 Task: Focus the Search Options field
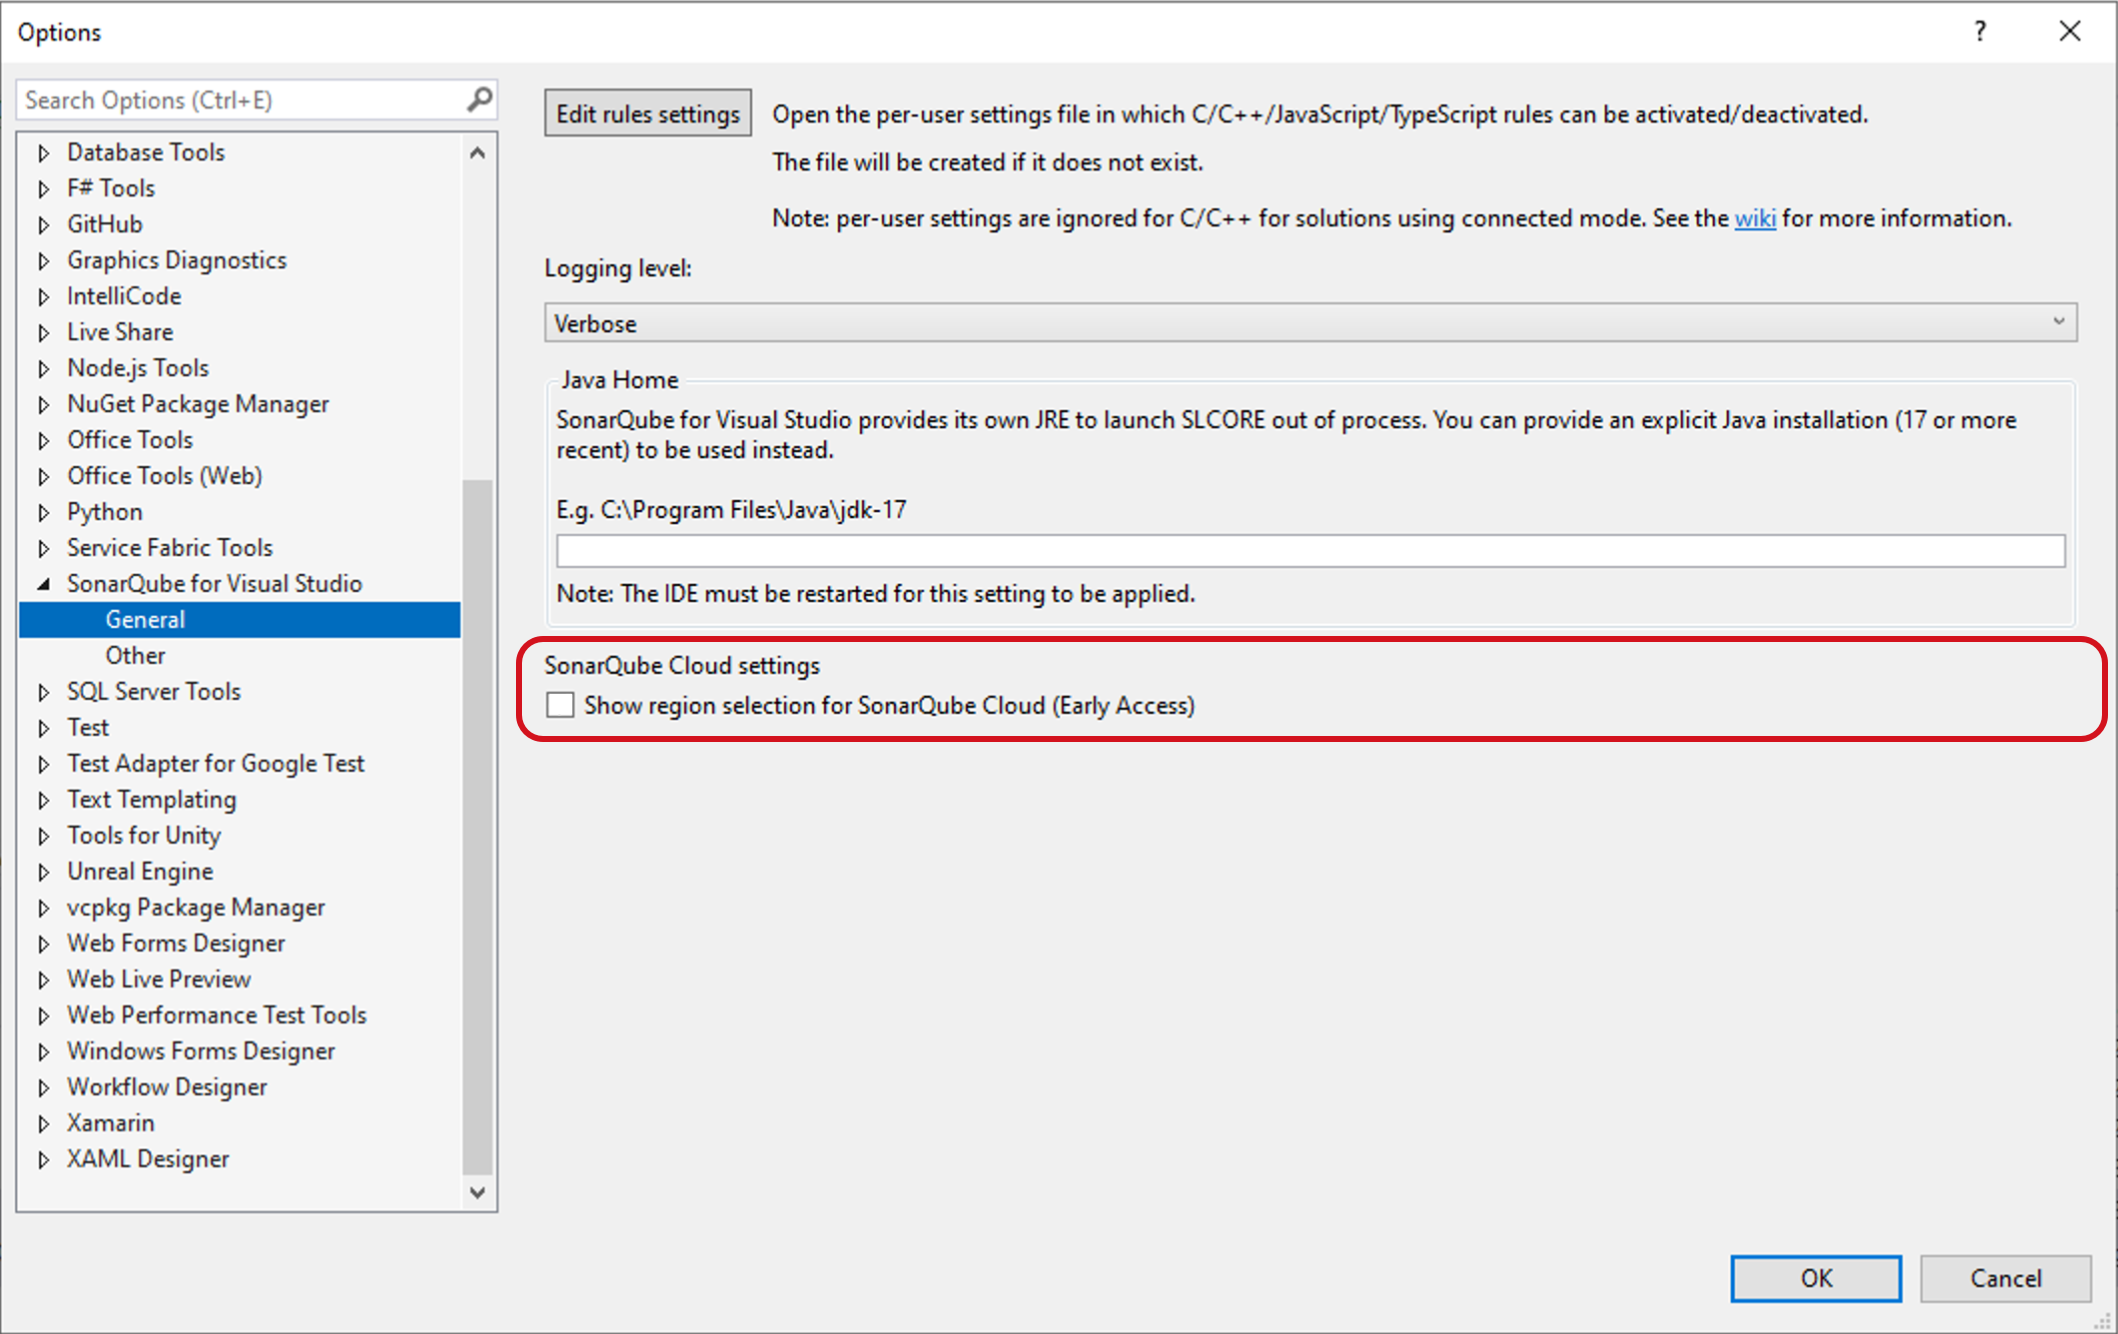coord(240,100)
